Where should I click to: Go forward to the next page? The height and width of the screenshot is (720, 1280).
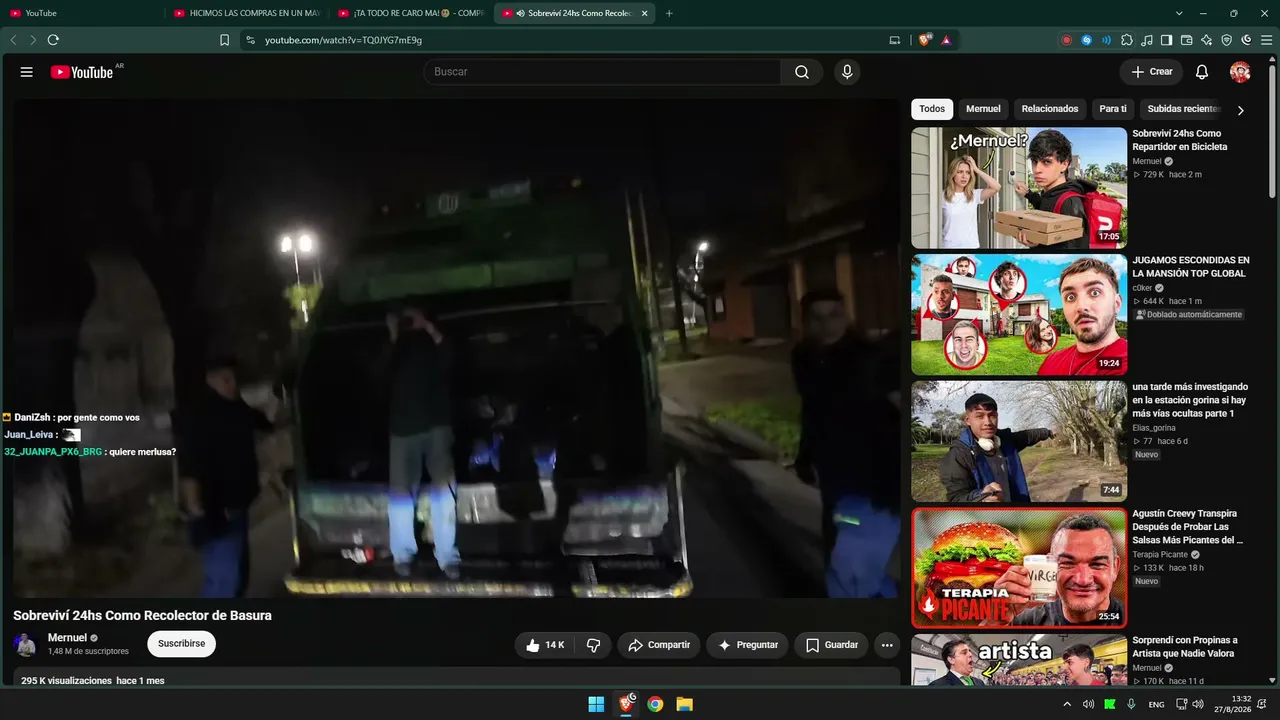pyautogui.click(x=33, y=40)
